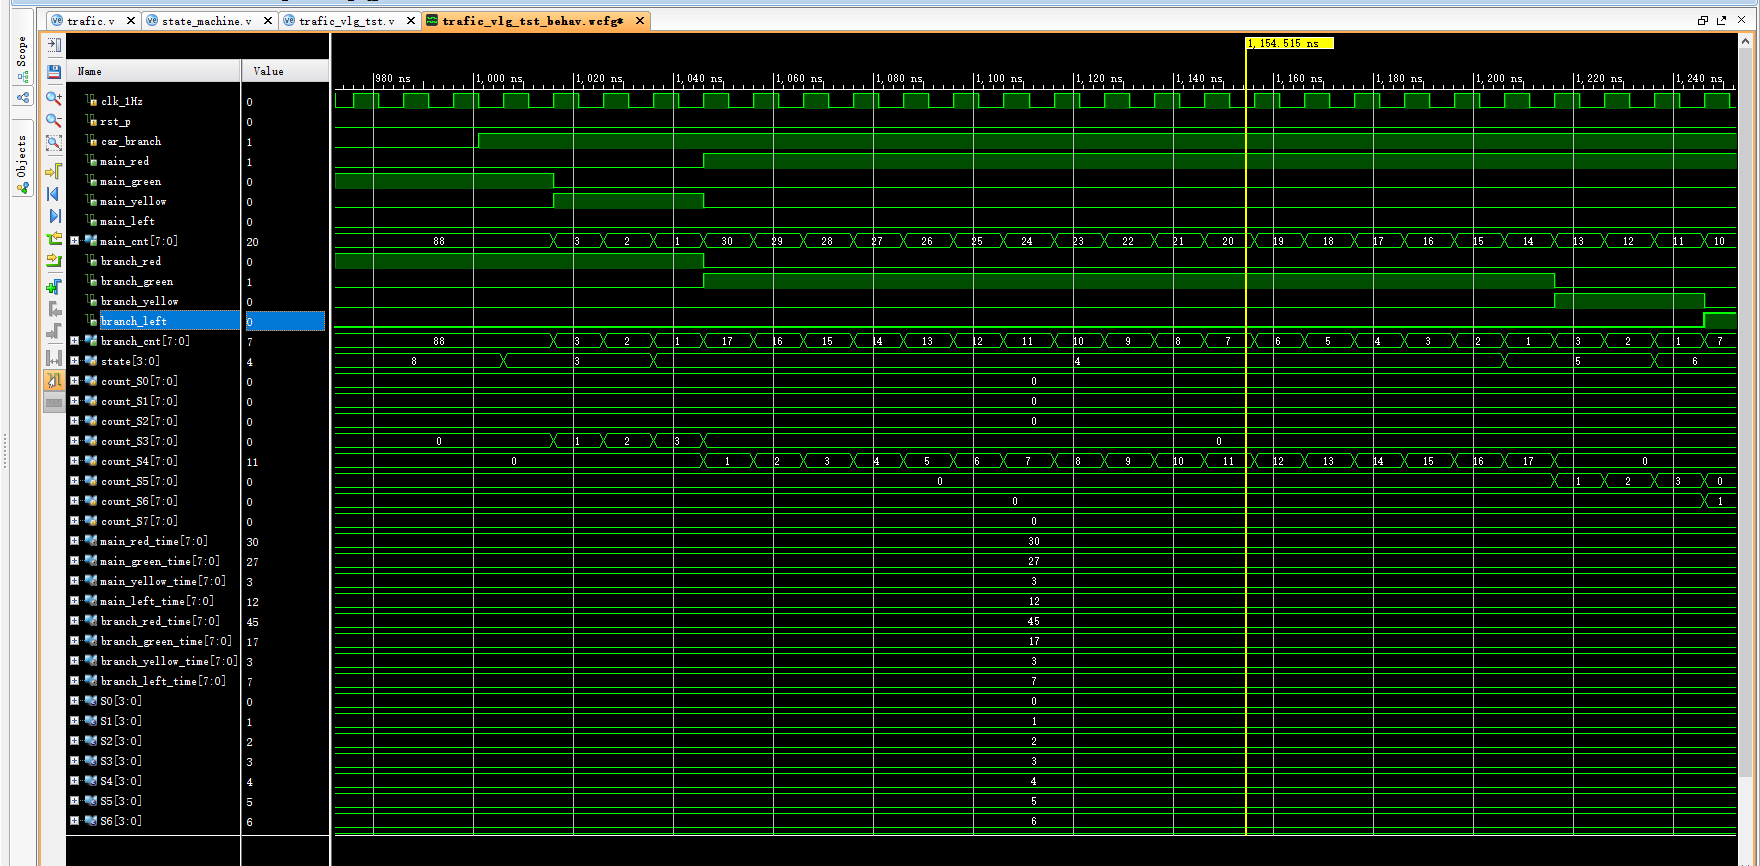Select the rst_p signal
Image resolution: width=1760 pixels, height=866 pixels.
[115, 121]
